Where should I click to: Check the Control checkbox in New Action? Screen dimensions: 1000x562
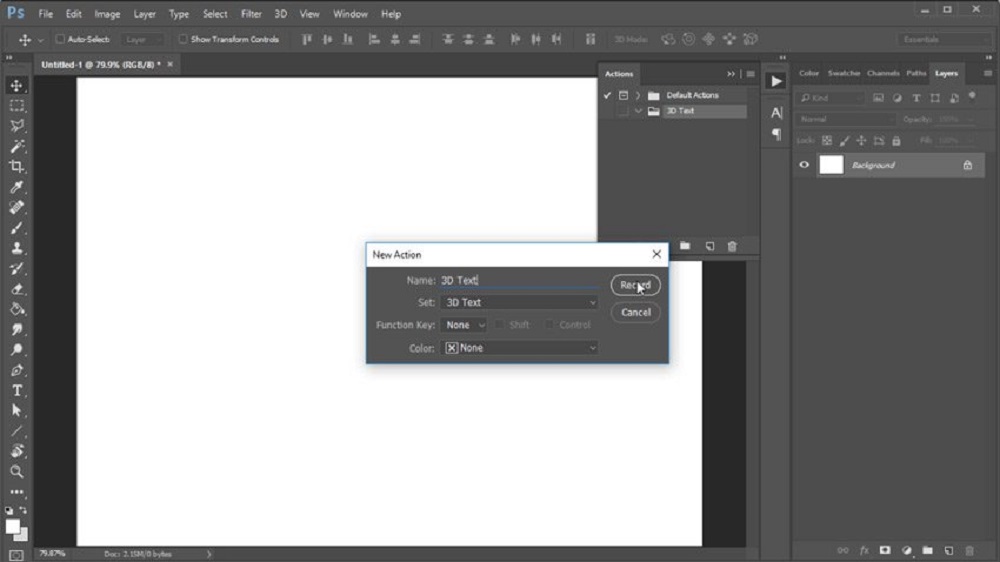click(x=549, y=325)
